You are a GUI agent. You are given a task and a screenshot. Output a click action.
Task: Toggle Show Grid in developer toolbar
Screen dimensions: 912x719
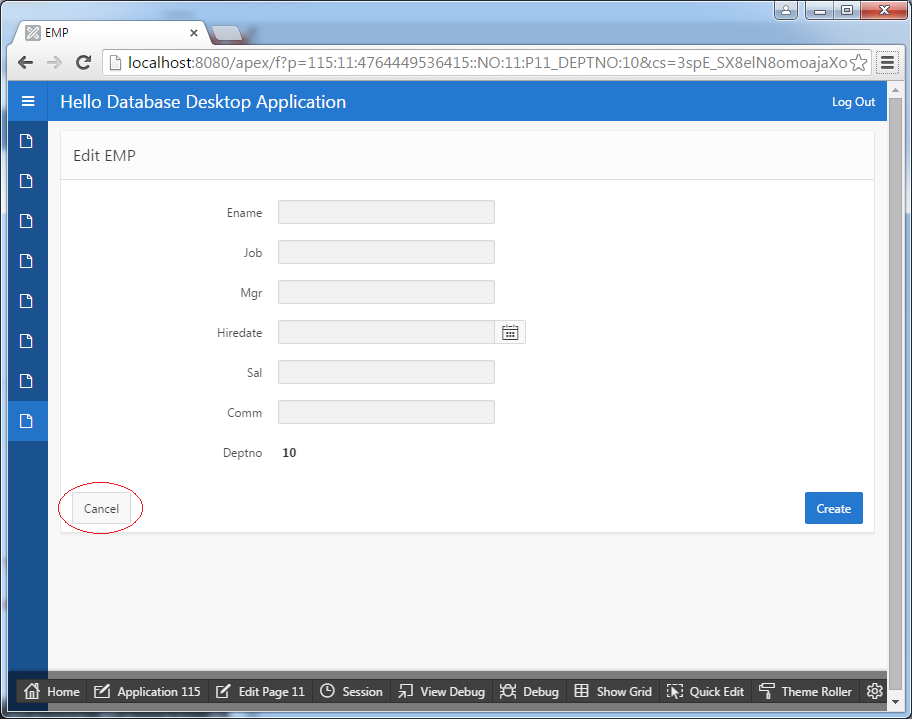pos(613,691)
